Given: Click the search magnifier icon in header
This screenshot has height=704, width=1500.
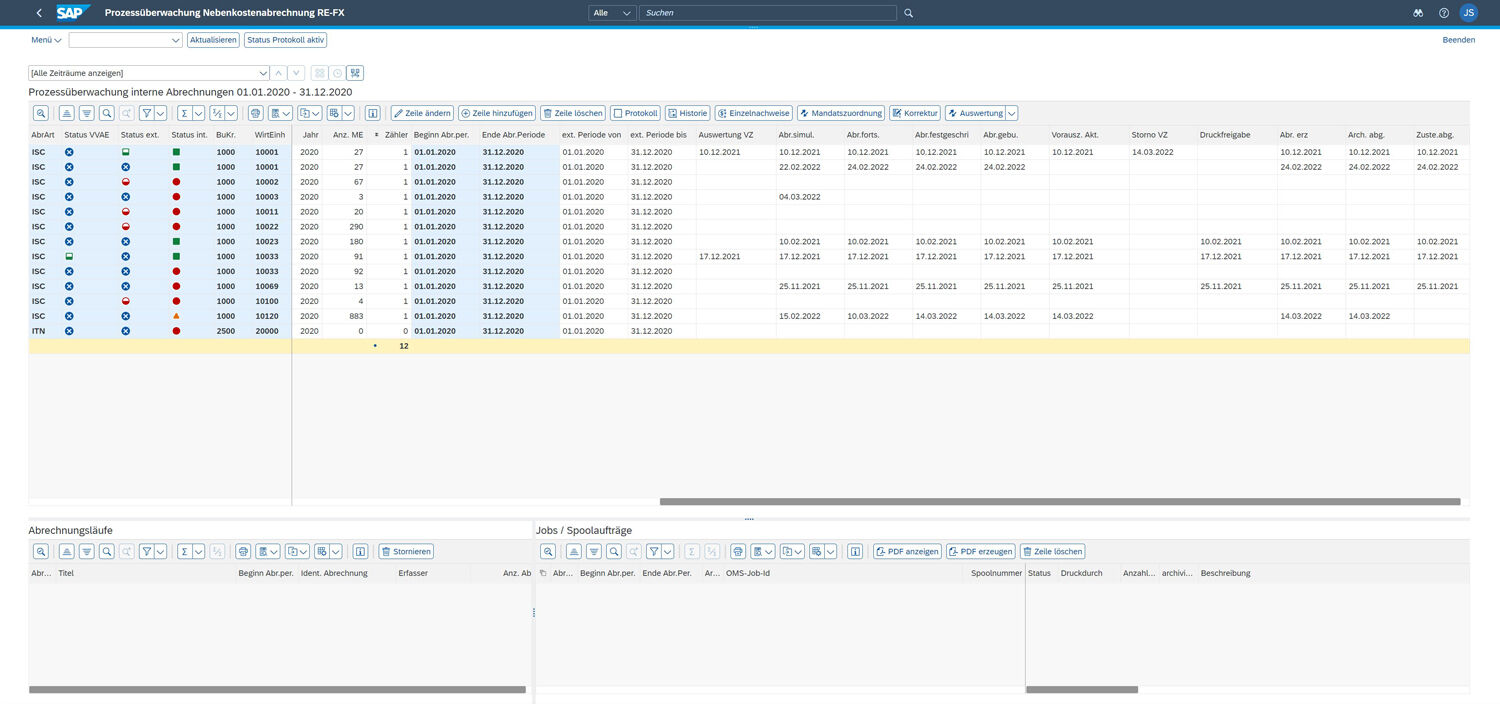Looking at the screenshot, I should tap(908, 13).
